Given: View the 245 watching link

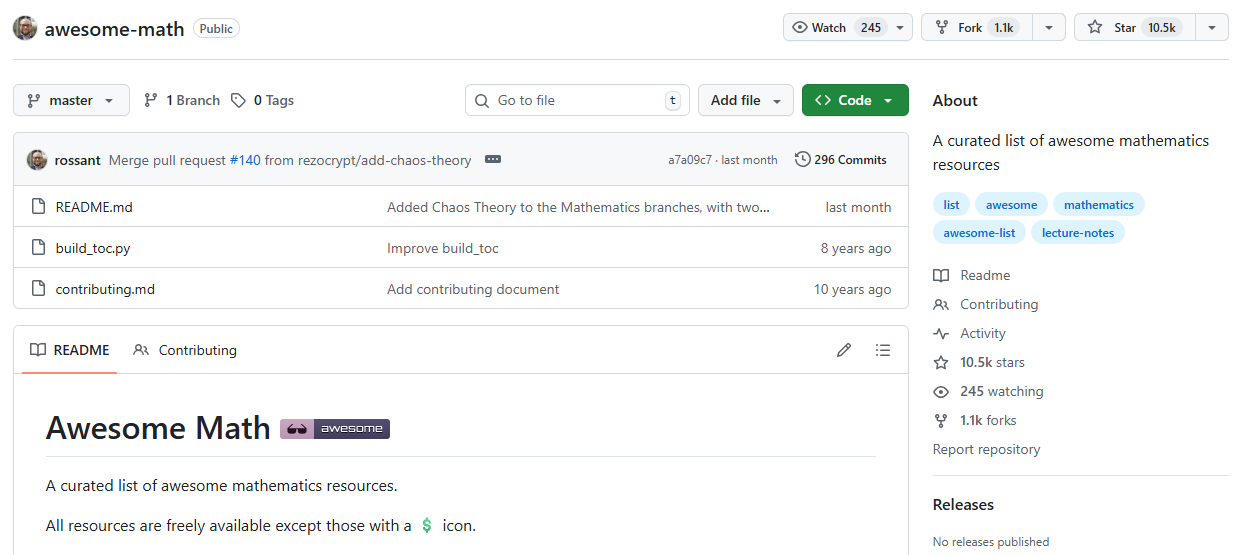Looking at the screenshot, I should tap(988, 391).
